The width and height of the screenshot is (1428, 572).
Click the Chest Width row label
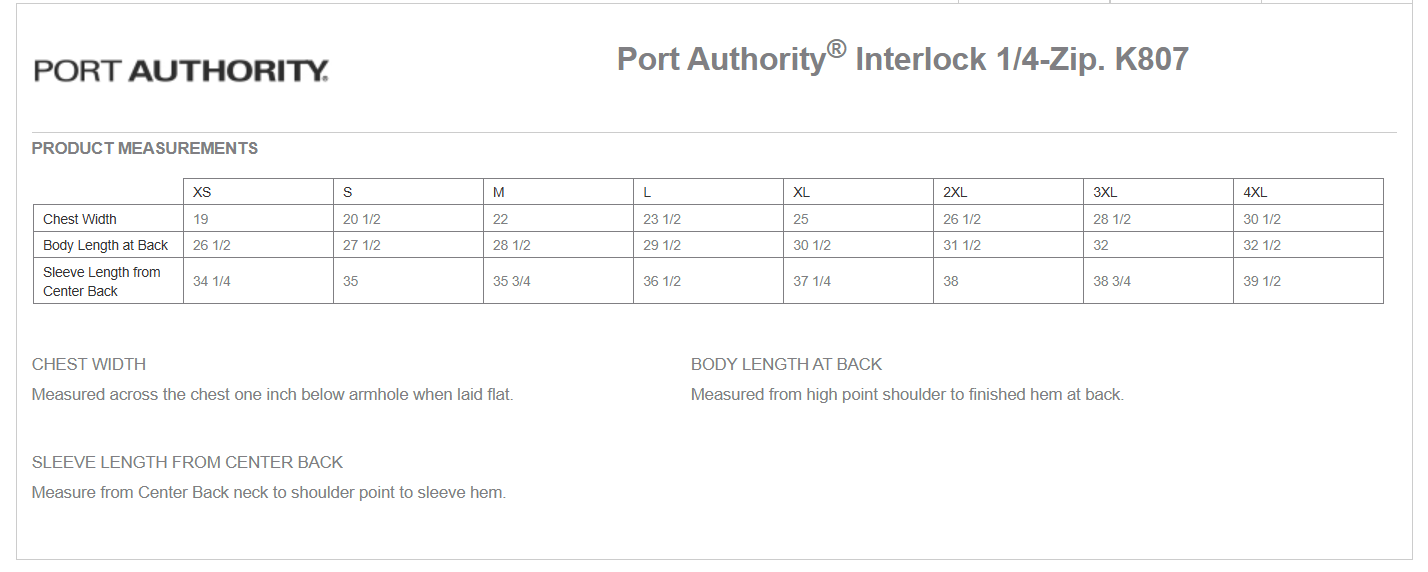point(80,219)
